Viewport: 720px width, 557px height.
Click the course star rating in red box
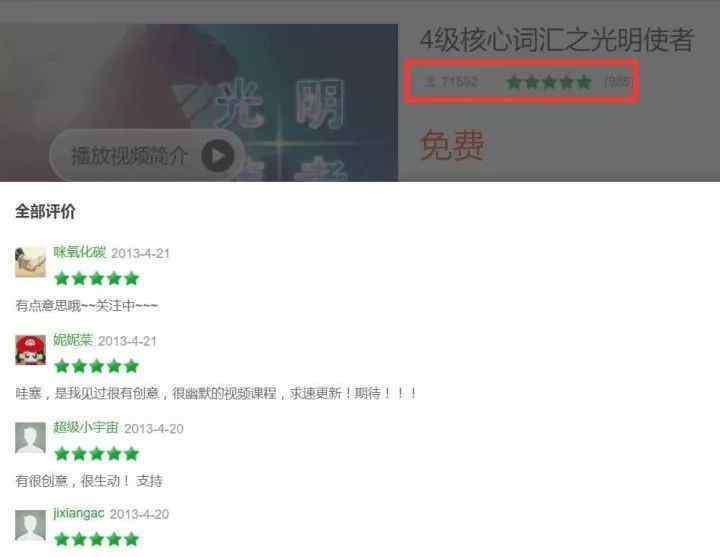pos(549,82)
